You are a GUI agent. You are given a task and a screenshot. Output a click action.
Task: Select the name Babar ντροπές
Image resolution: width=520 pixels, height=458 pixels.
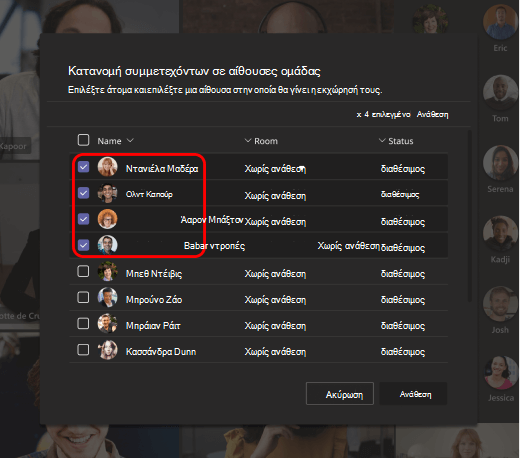tap(214, 246)
